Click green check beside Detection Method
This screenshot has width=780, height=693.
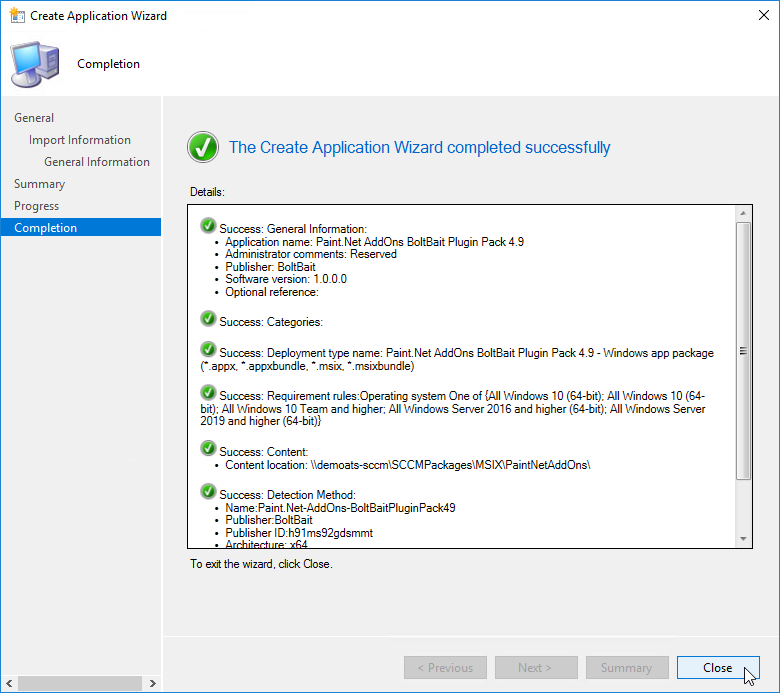[208, 492]
